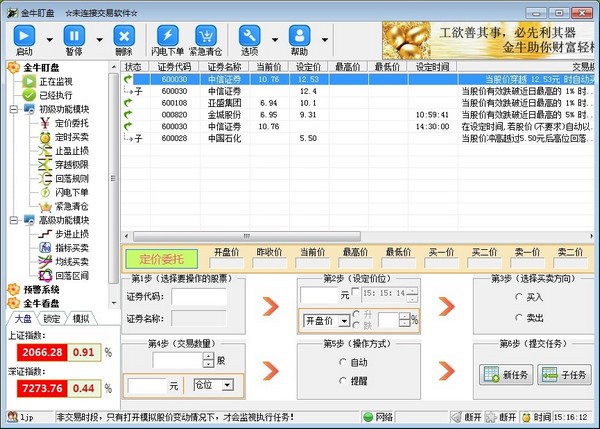Screen dimensions: 600x429
Task: Click the 紧急清仓 shopping cart toolbar icon
Action: pyautogui.click(x=205, y=36)
